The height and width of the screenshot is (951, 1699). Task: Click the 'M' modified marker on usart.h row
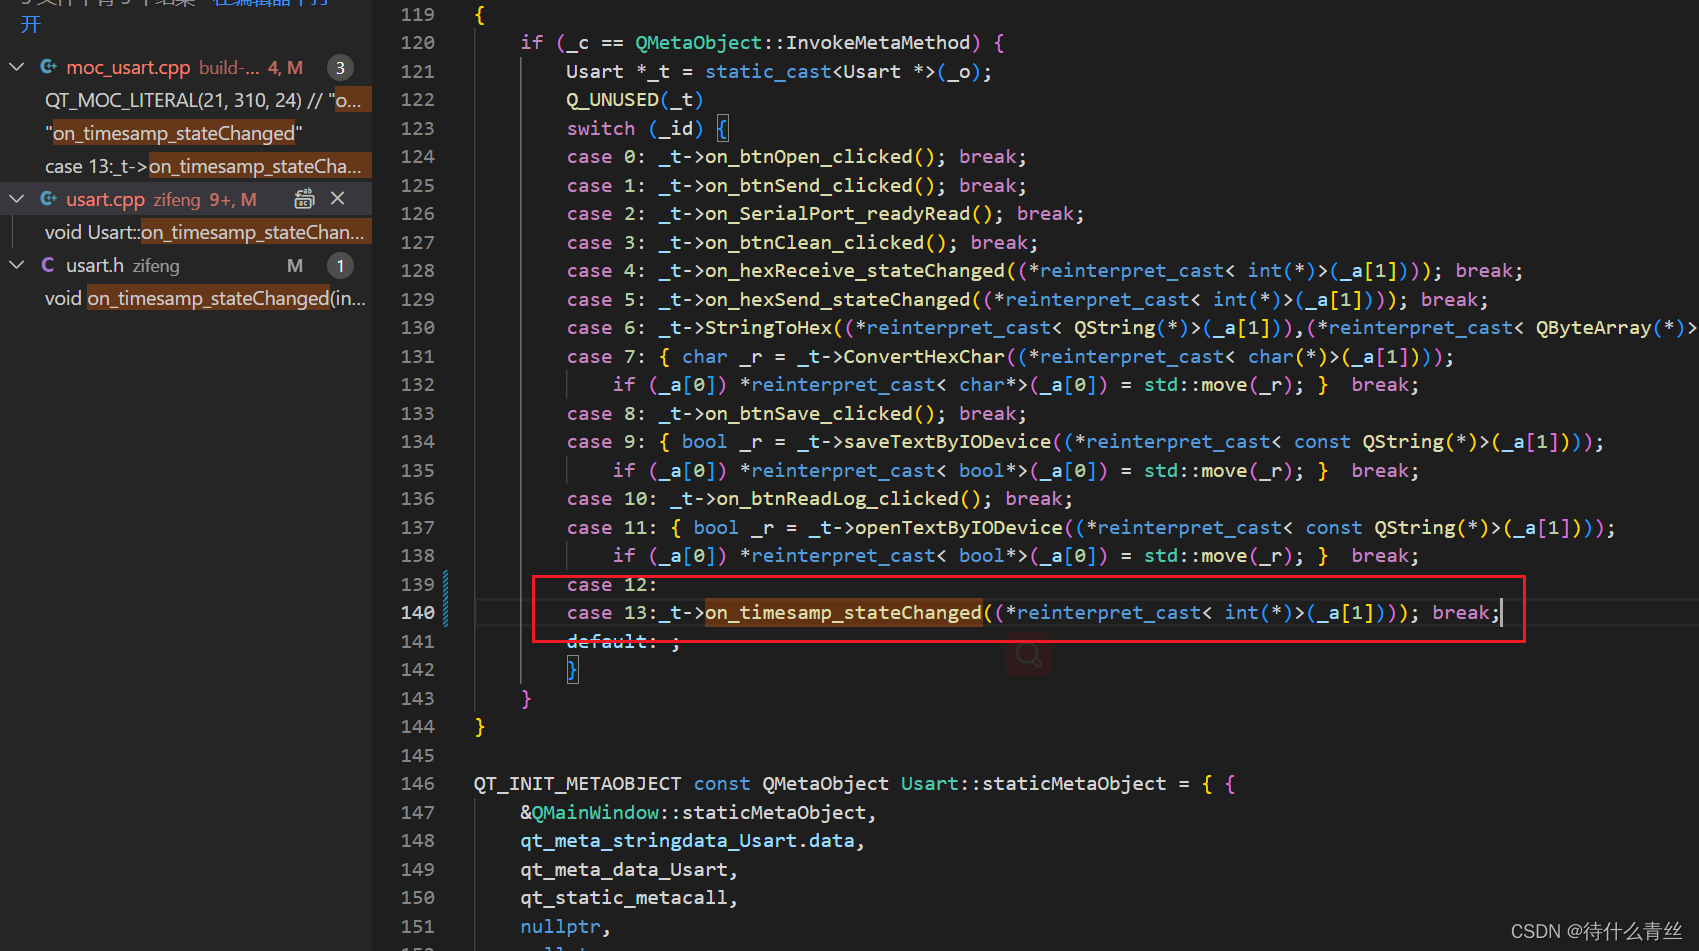295,265
